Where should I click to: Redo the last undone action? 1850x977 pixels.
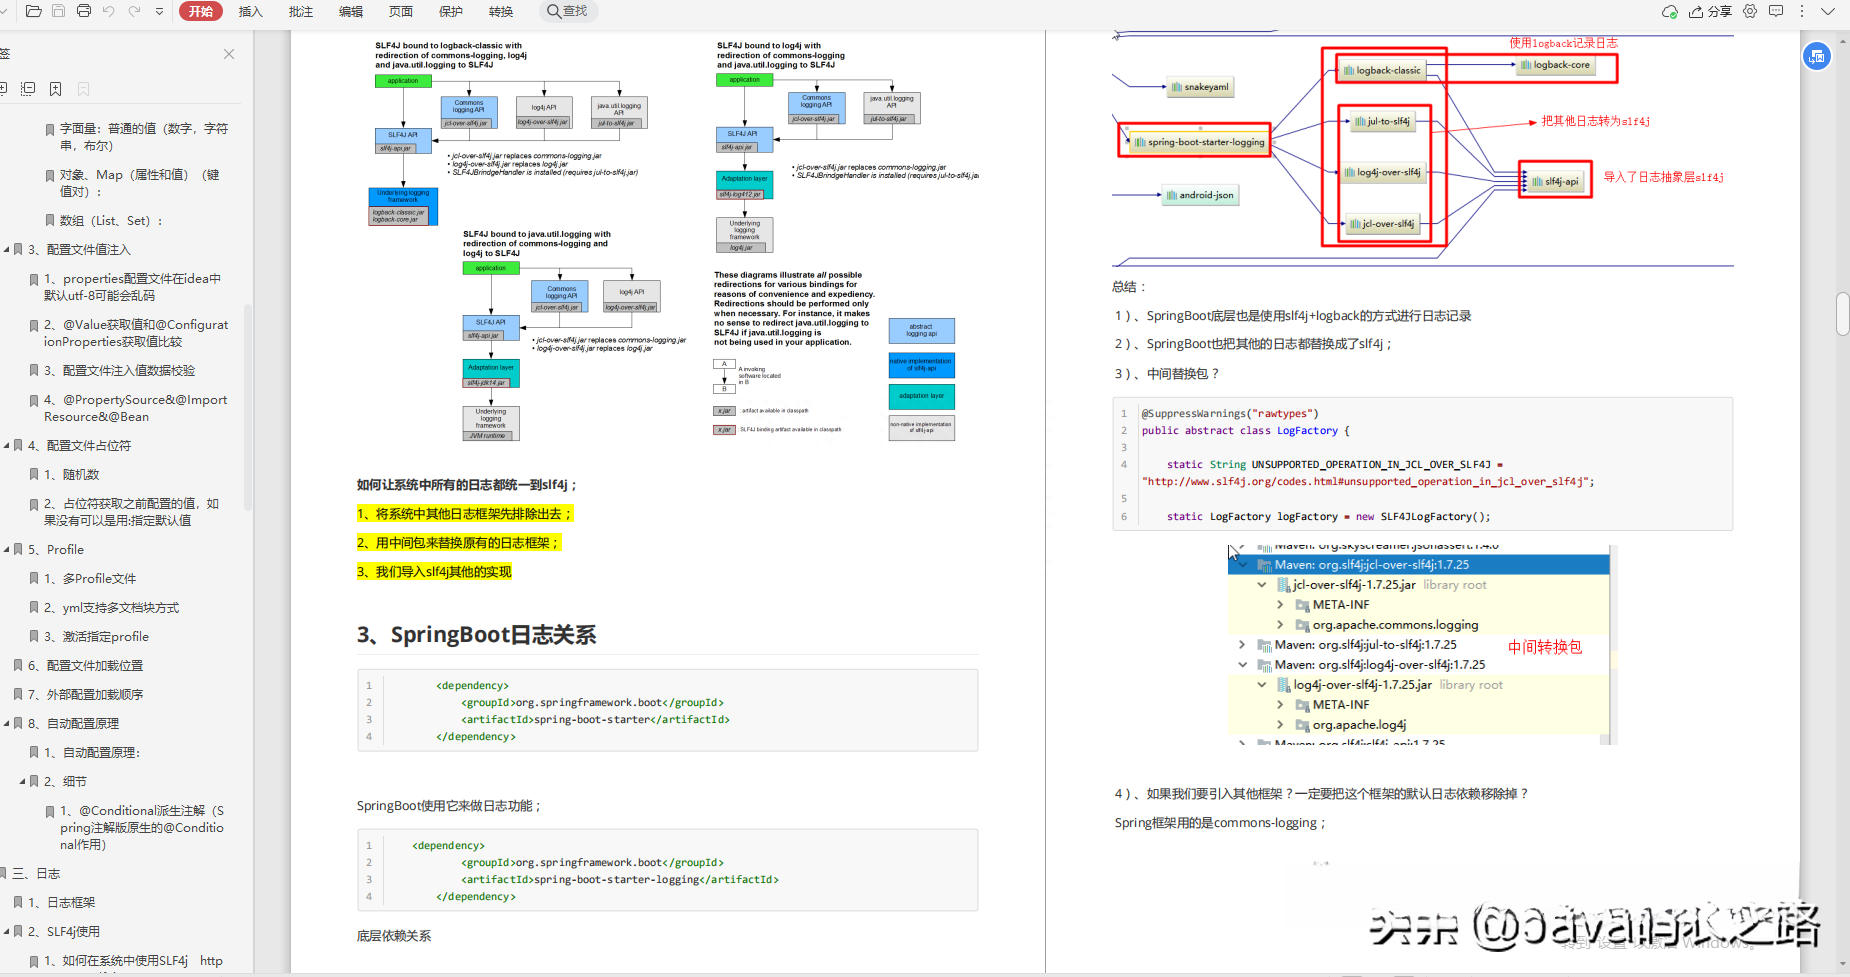pos(133,11)
